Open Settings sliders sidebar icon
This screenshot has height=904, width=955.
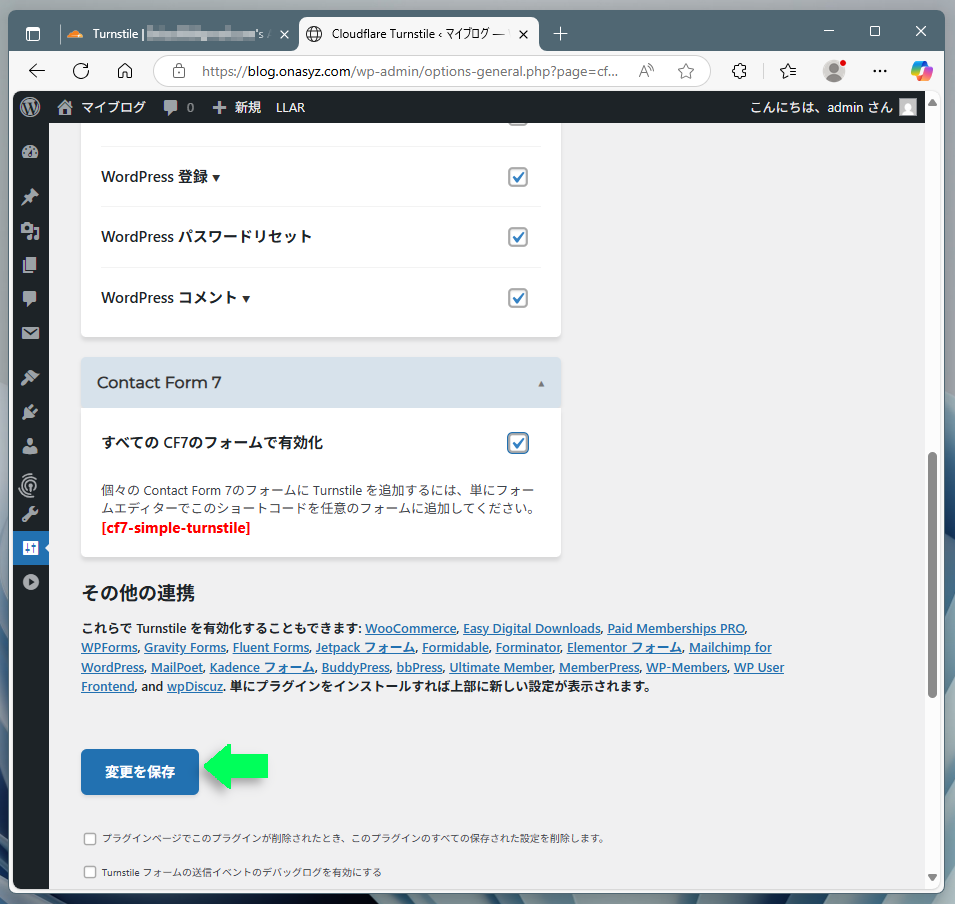[x=30, y=548]
